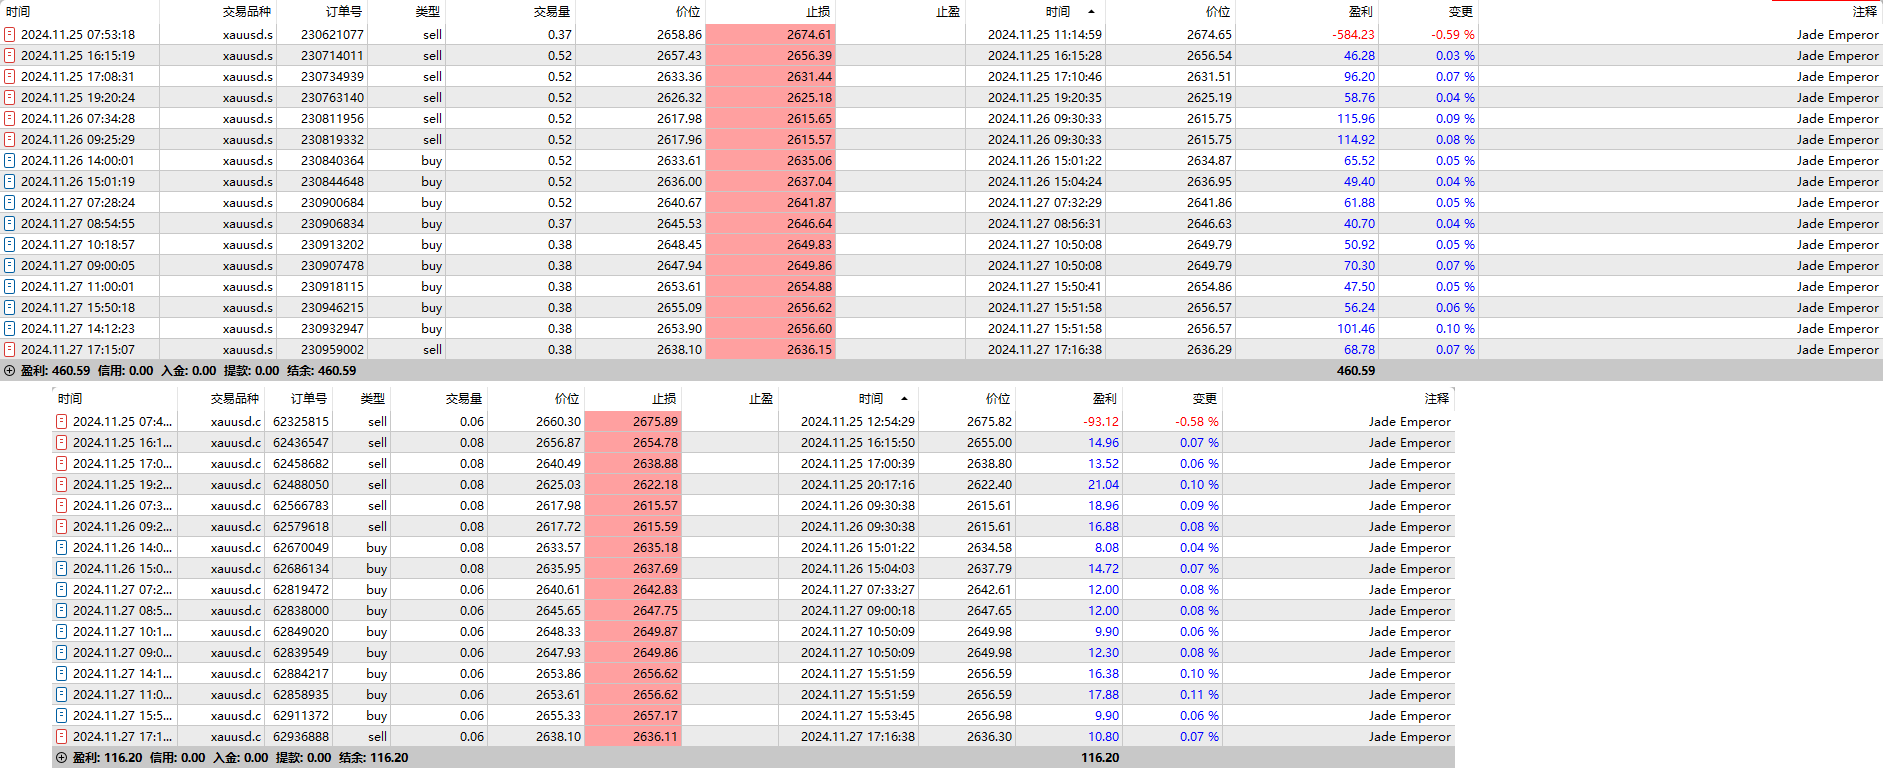Viewport: 1883px width, 774px height.
Task: Sort xauusd.s table by 止损 header
Action: click(x=819, y=12)
